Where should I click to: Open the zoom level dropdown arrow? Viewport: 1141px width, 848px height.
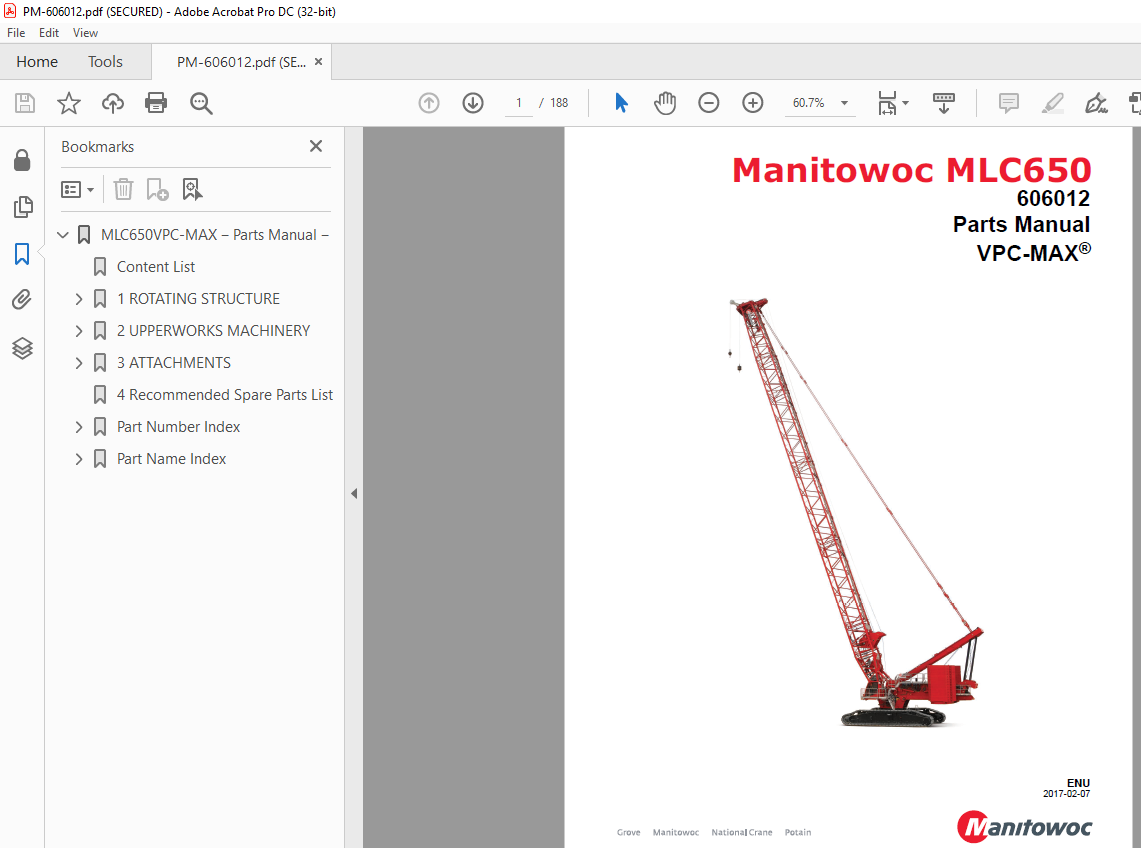coord(844,103)
